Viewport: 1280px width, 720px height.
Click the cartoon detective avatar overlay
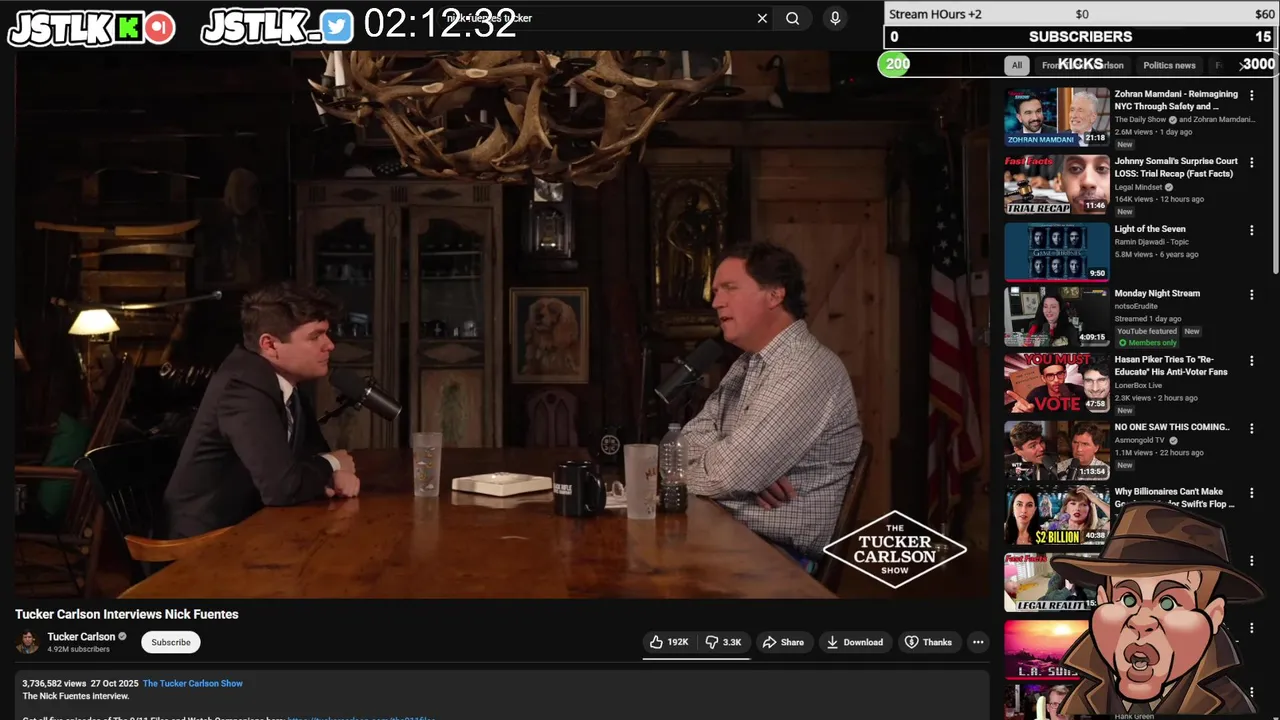tap(1158, 610)
